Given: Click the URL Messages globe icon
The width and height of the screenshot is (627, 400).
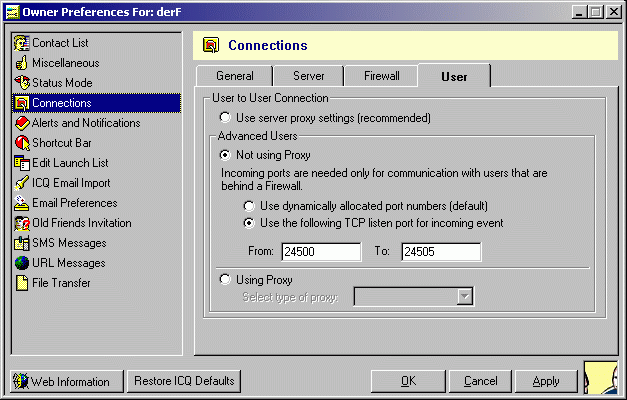Looking at the screenshot, I should point(22,263).
